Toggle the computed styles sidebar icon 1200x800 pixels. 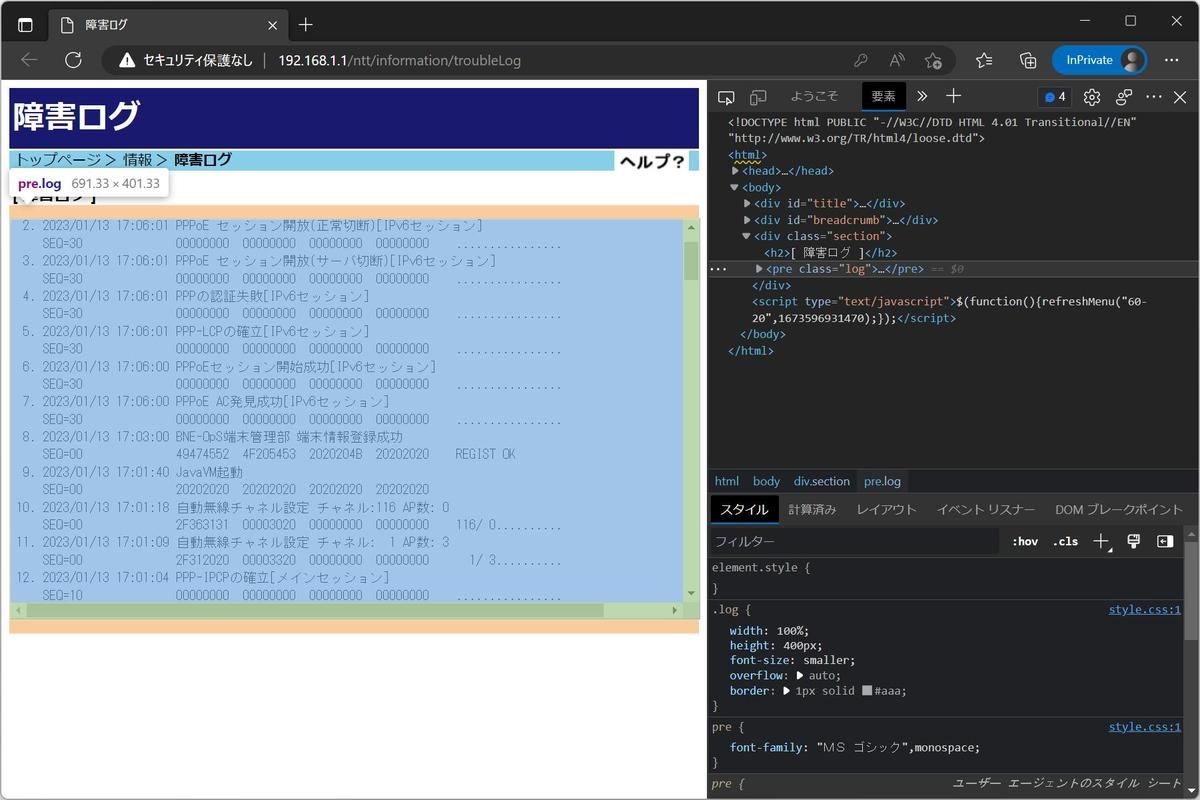1165,541
